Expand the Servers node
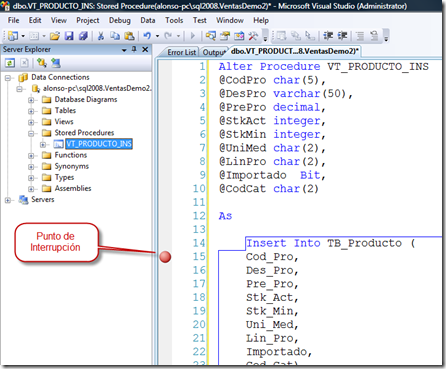Screen dimensions: 446x369 tap(8, 200)
